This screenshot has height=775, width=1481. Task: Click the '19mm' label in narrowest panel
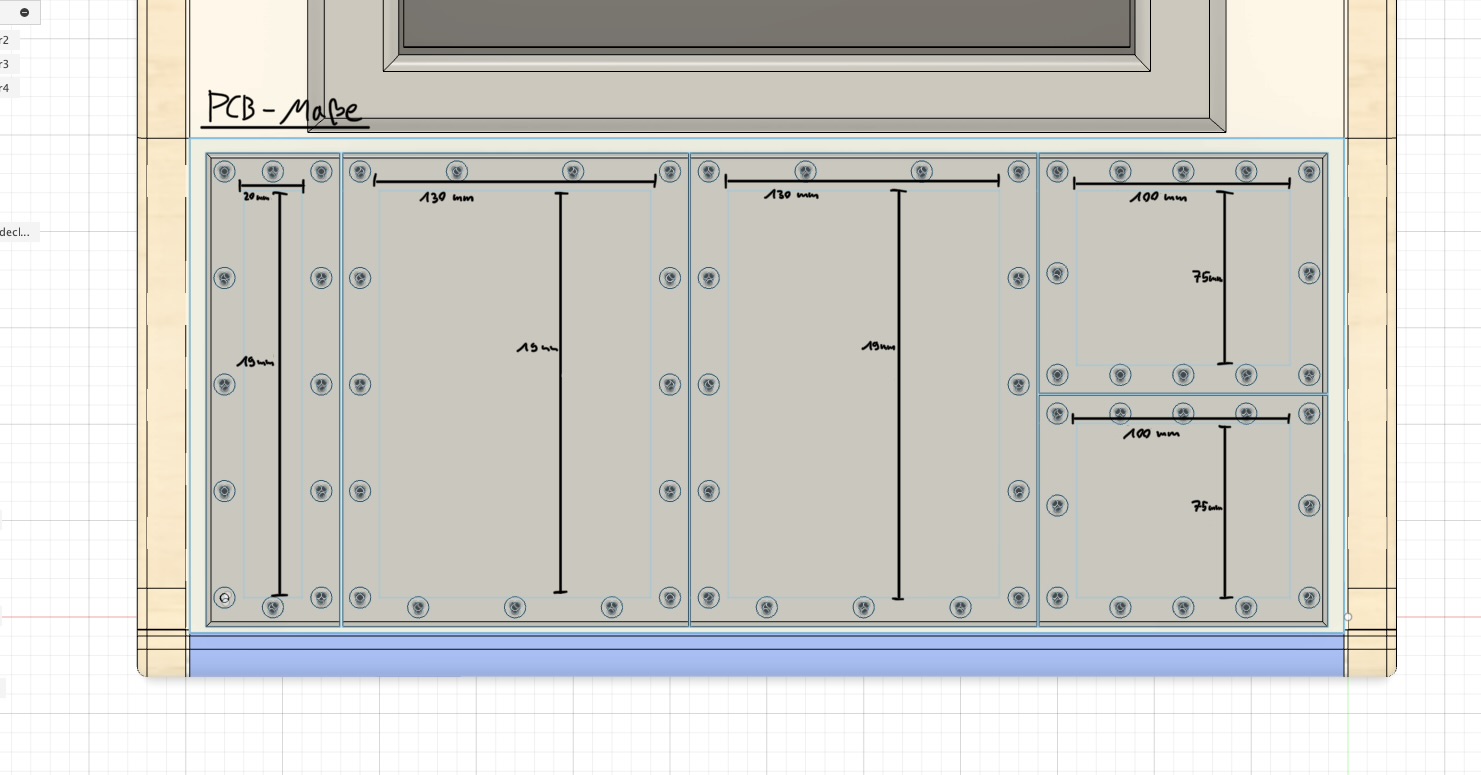coord(254,362)
